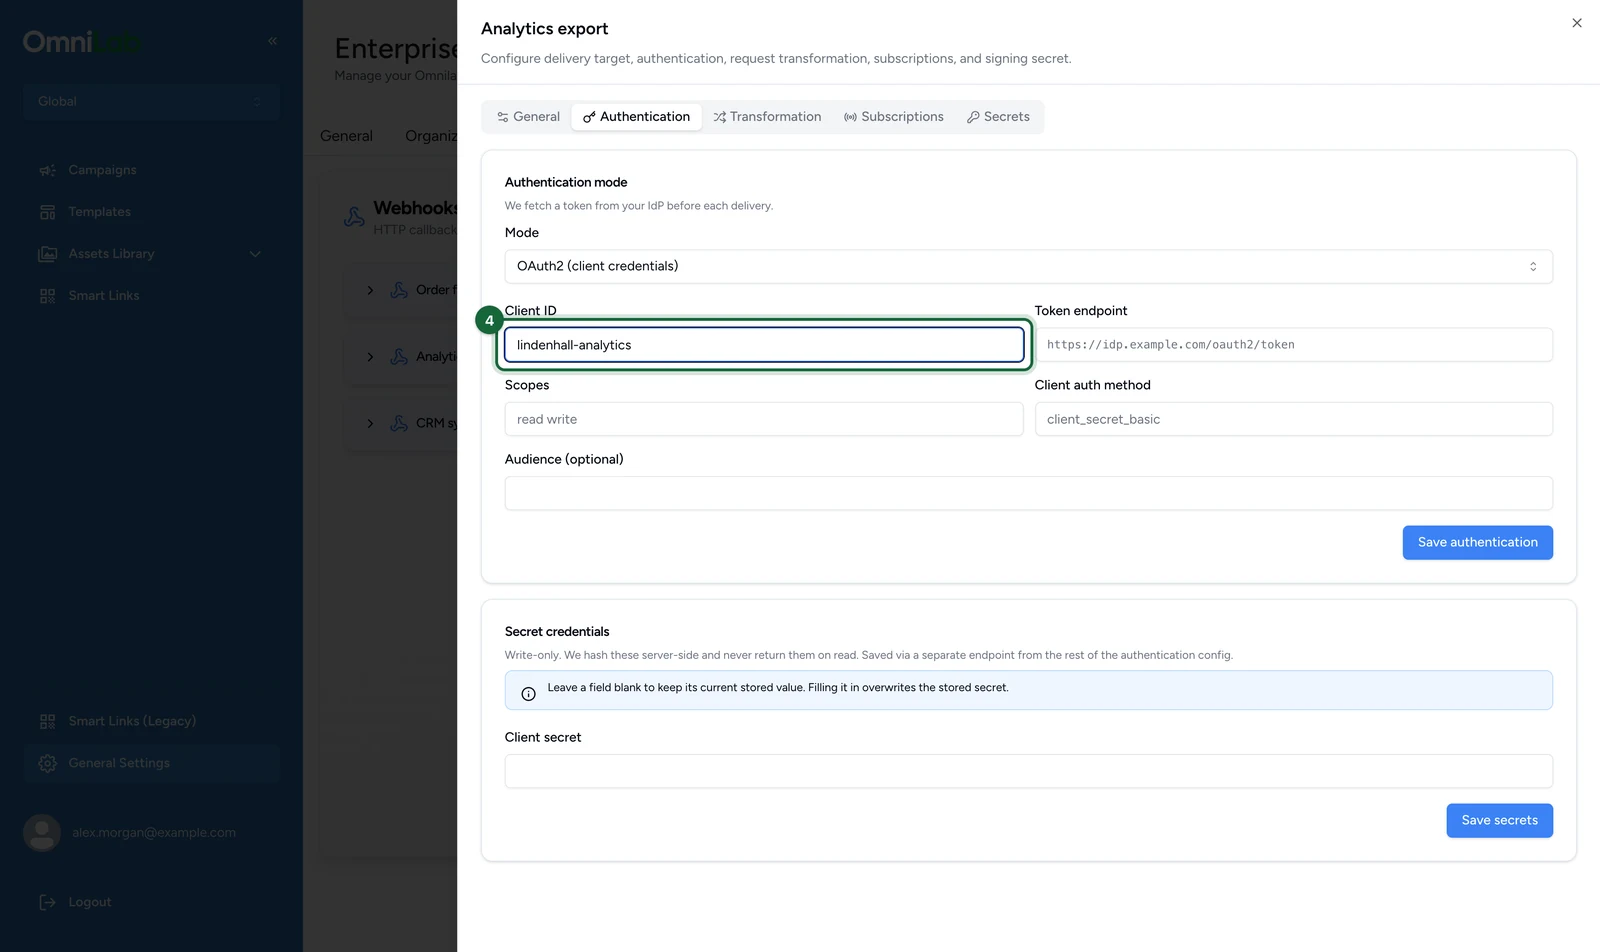Expand the Order webhook row chevron

pos(370,290)
